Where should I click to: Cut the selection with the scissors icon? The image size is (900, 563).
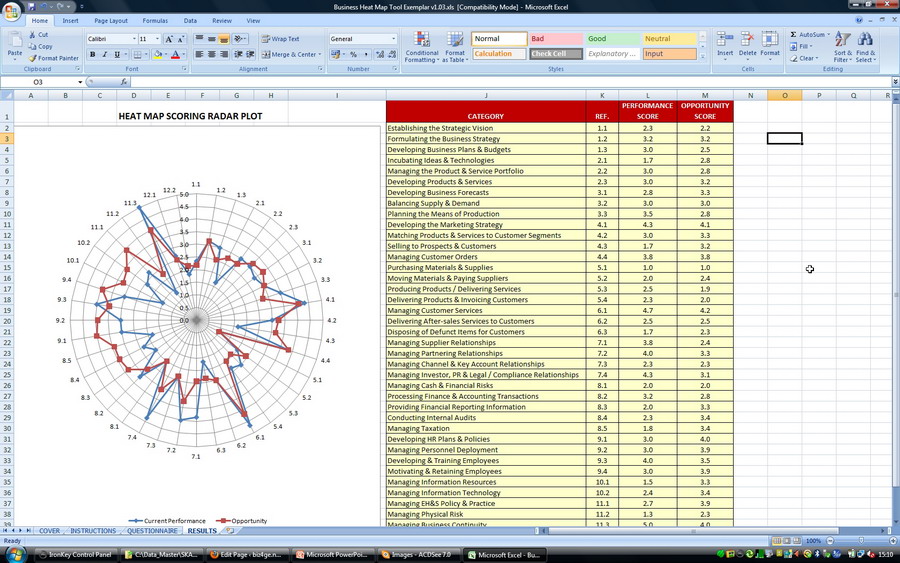[32, 35]
